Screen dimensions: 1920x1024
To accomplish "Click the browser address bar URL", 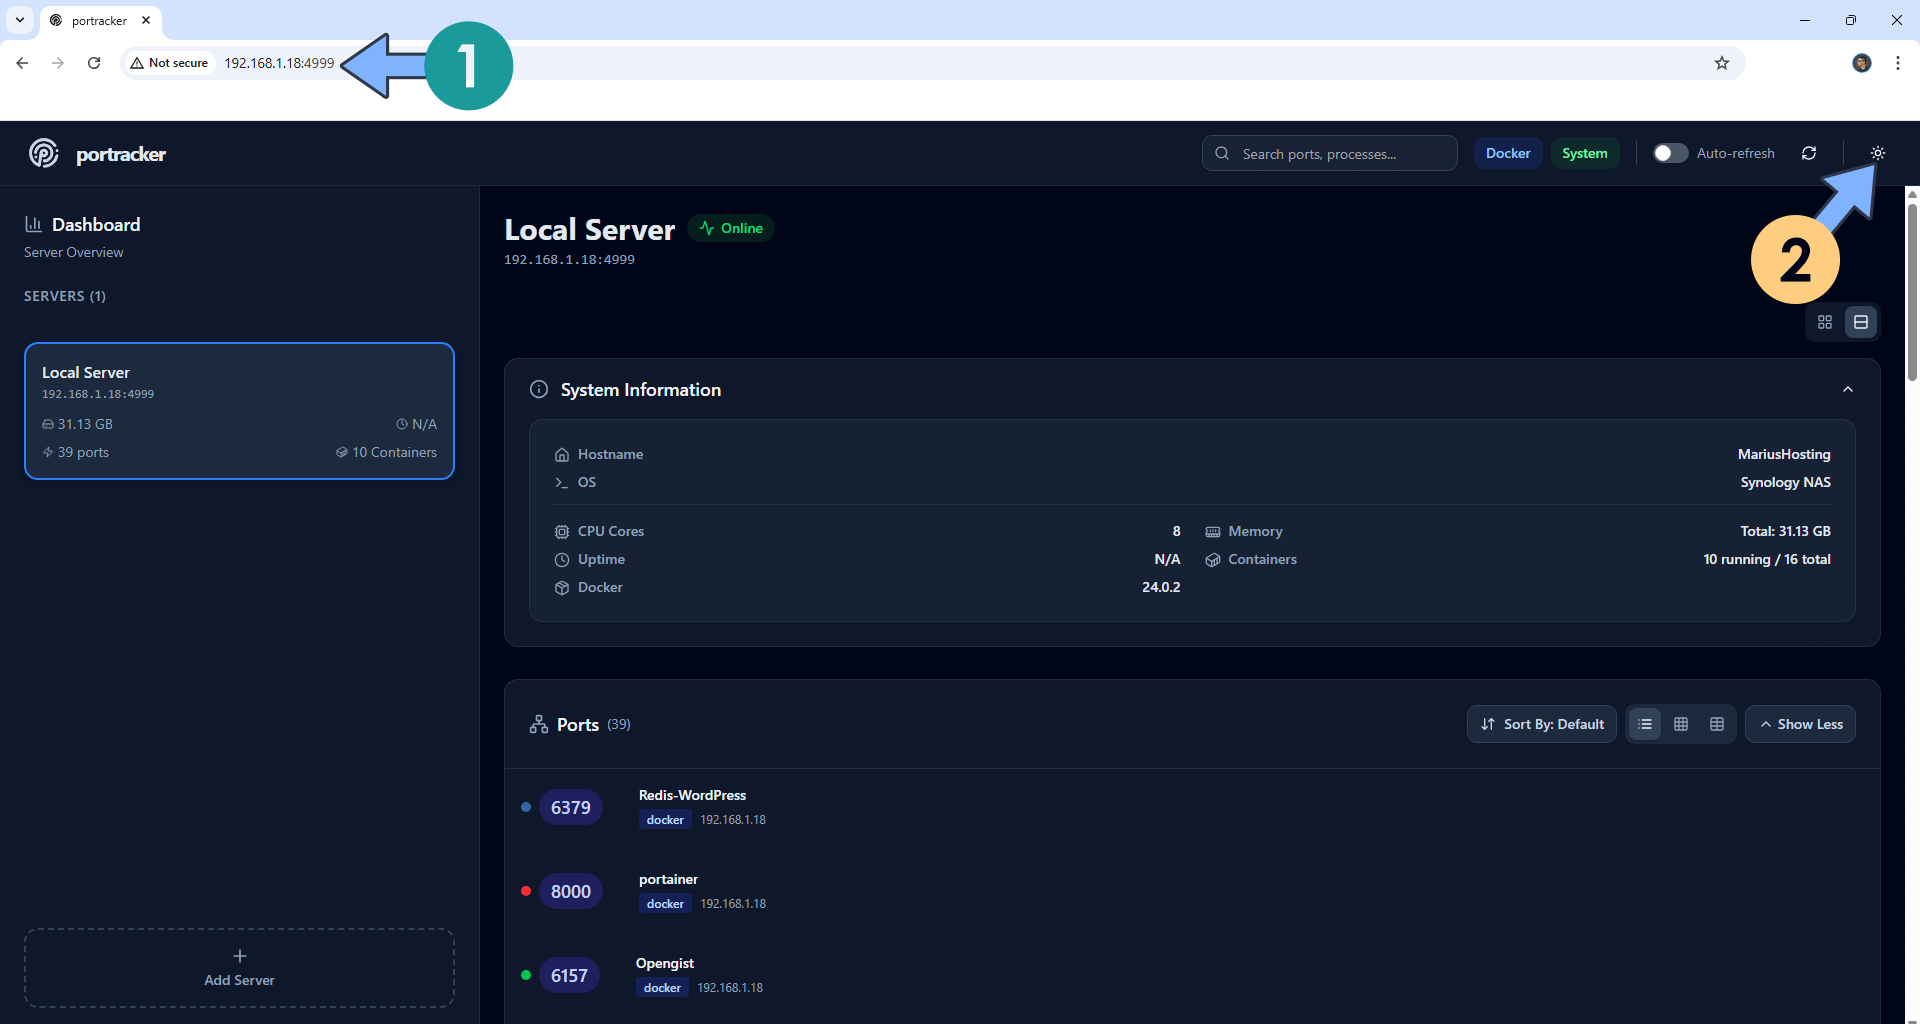I will [x=279, y=63].
